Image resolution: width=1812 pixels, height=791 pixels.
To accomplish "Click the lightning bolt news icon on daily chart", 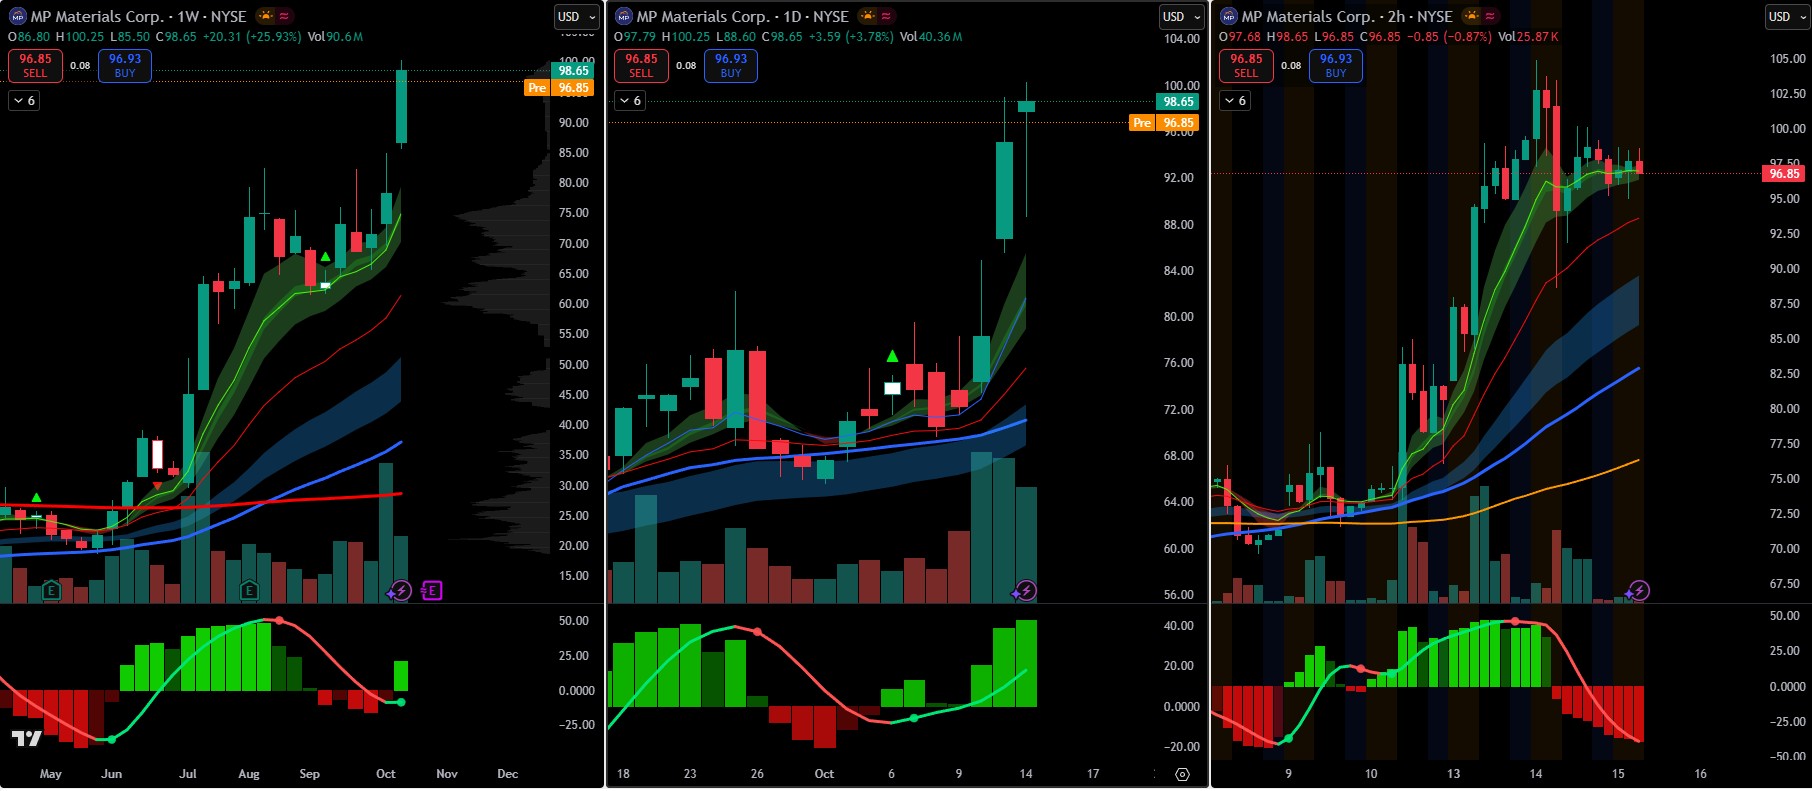I will click(1025, 591).
